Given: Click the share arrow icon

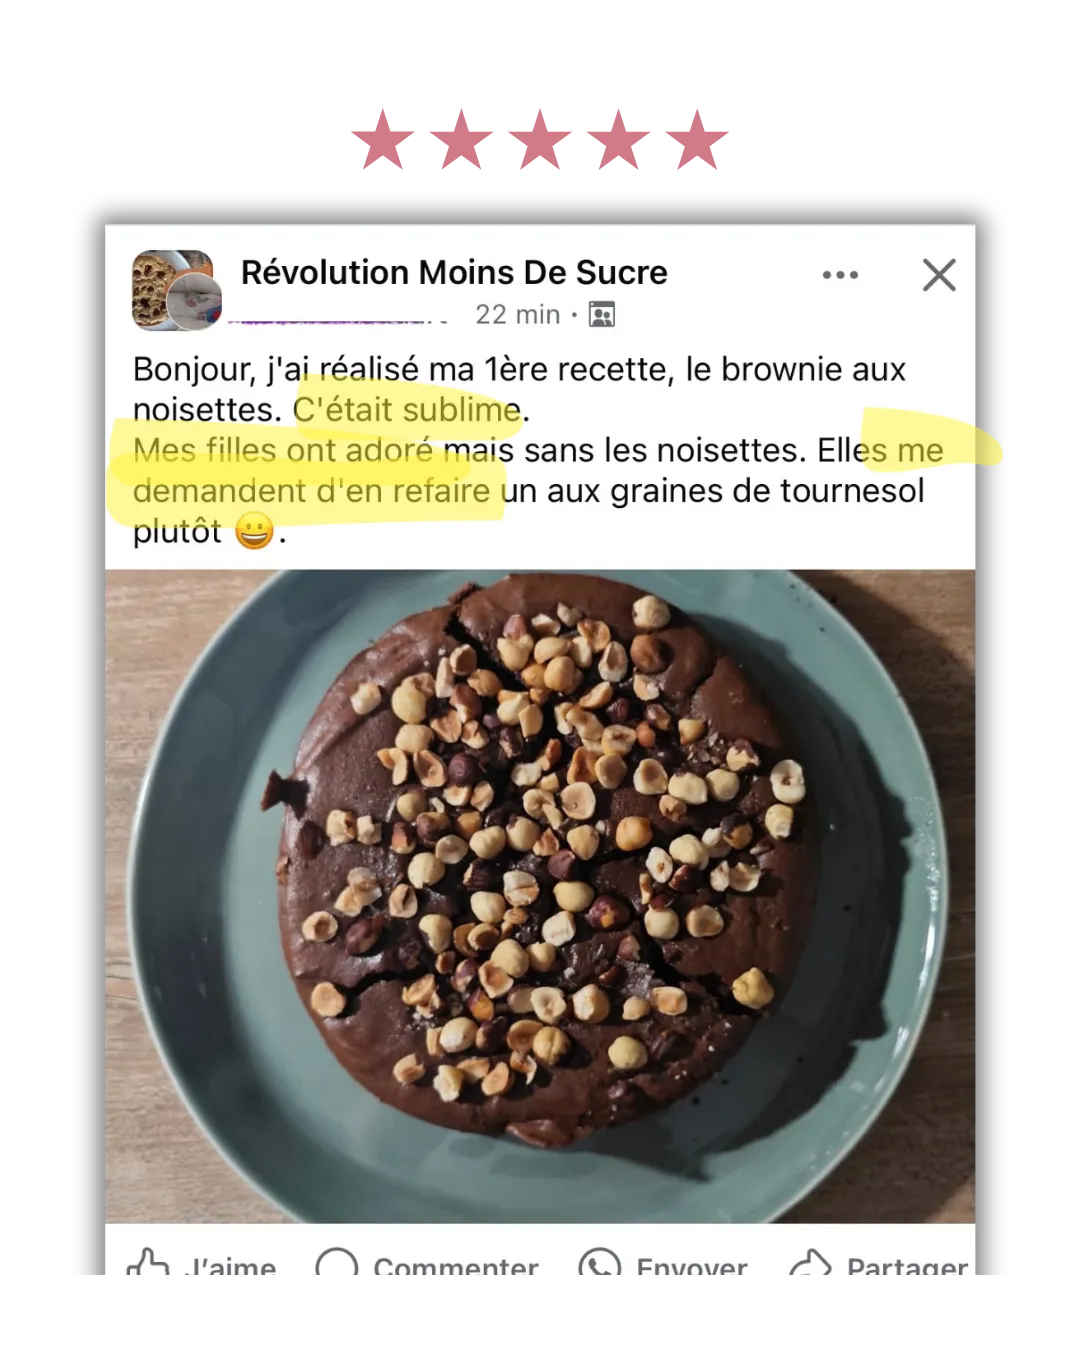Looking at the screenshot, I should pos(810,1263).
